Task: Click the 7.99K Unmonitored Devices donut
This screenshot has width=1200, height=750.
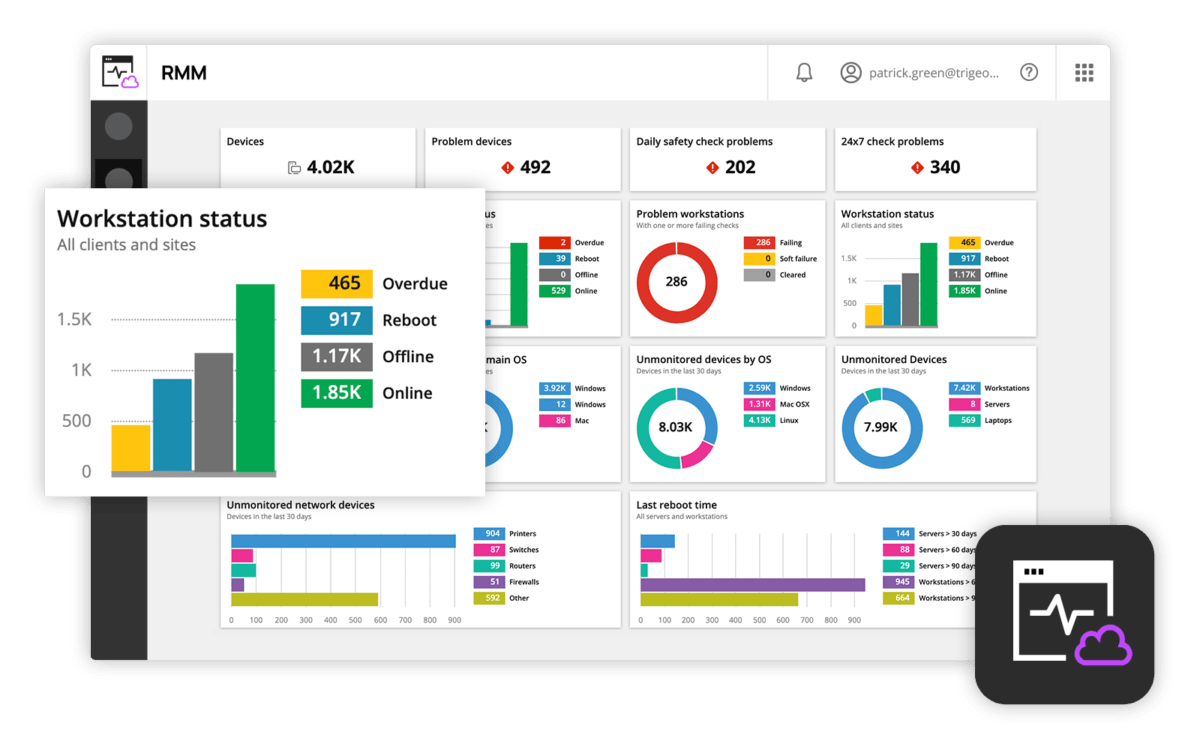Action: (x=881, y=428)
